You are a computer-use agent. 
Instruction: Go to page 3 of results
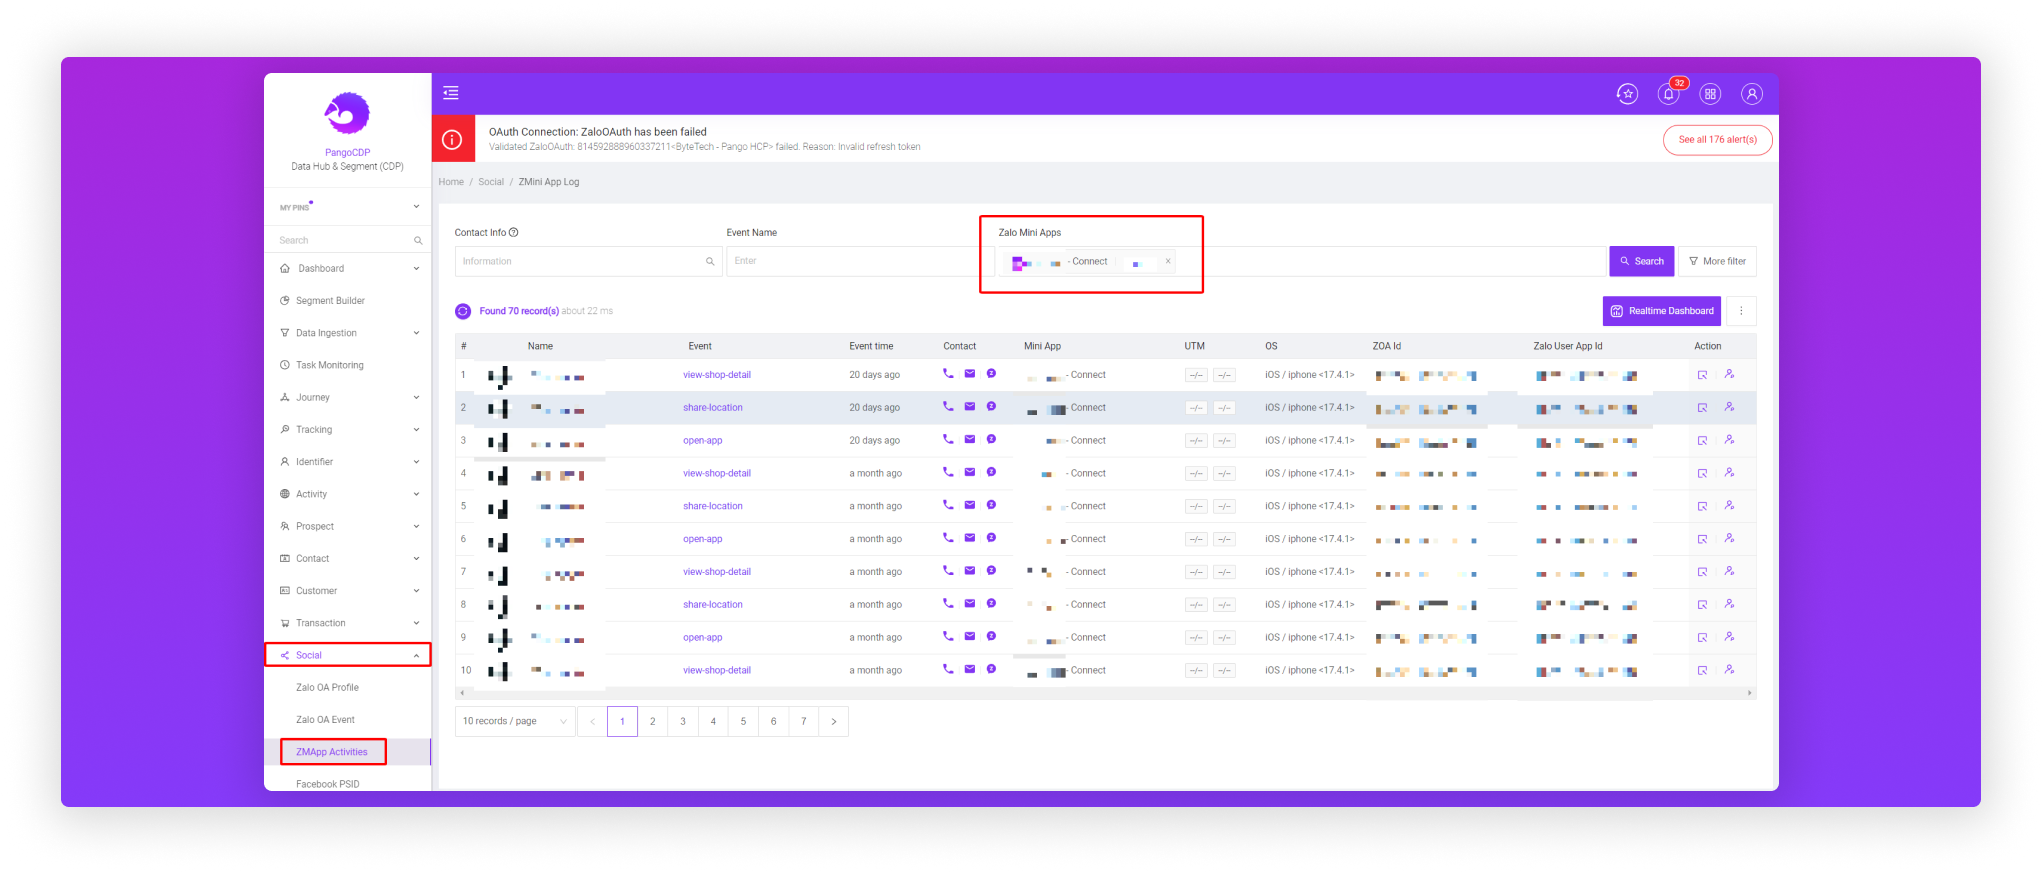click(683, 721)
